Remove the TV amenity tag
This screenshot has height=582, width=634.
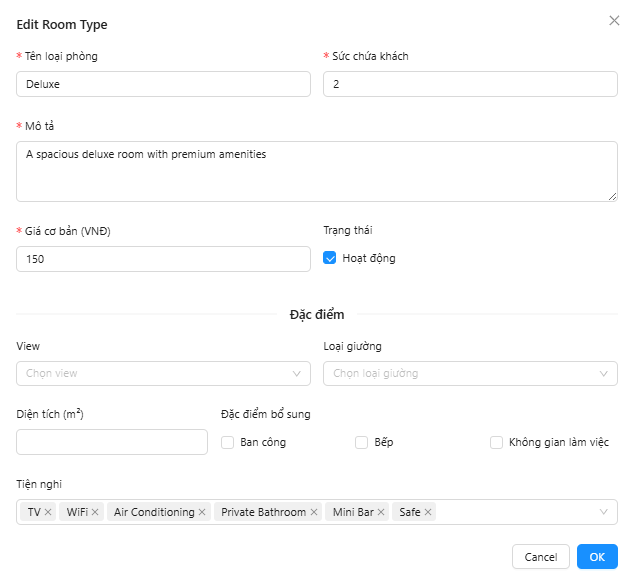coord(48,512)
